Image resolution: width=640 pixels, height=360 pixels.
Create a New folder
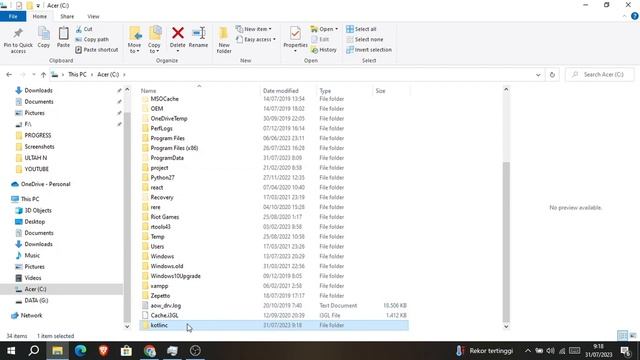[224, 40]
